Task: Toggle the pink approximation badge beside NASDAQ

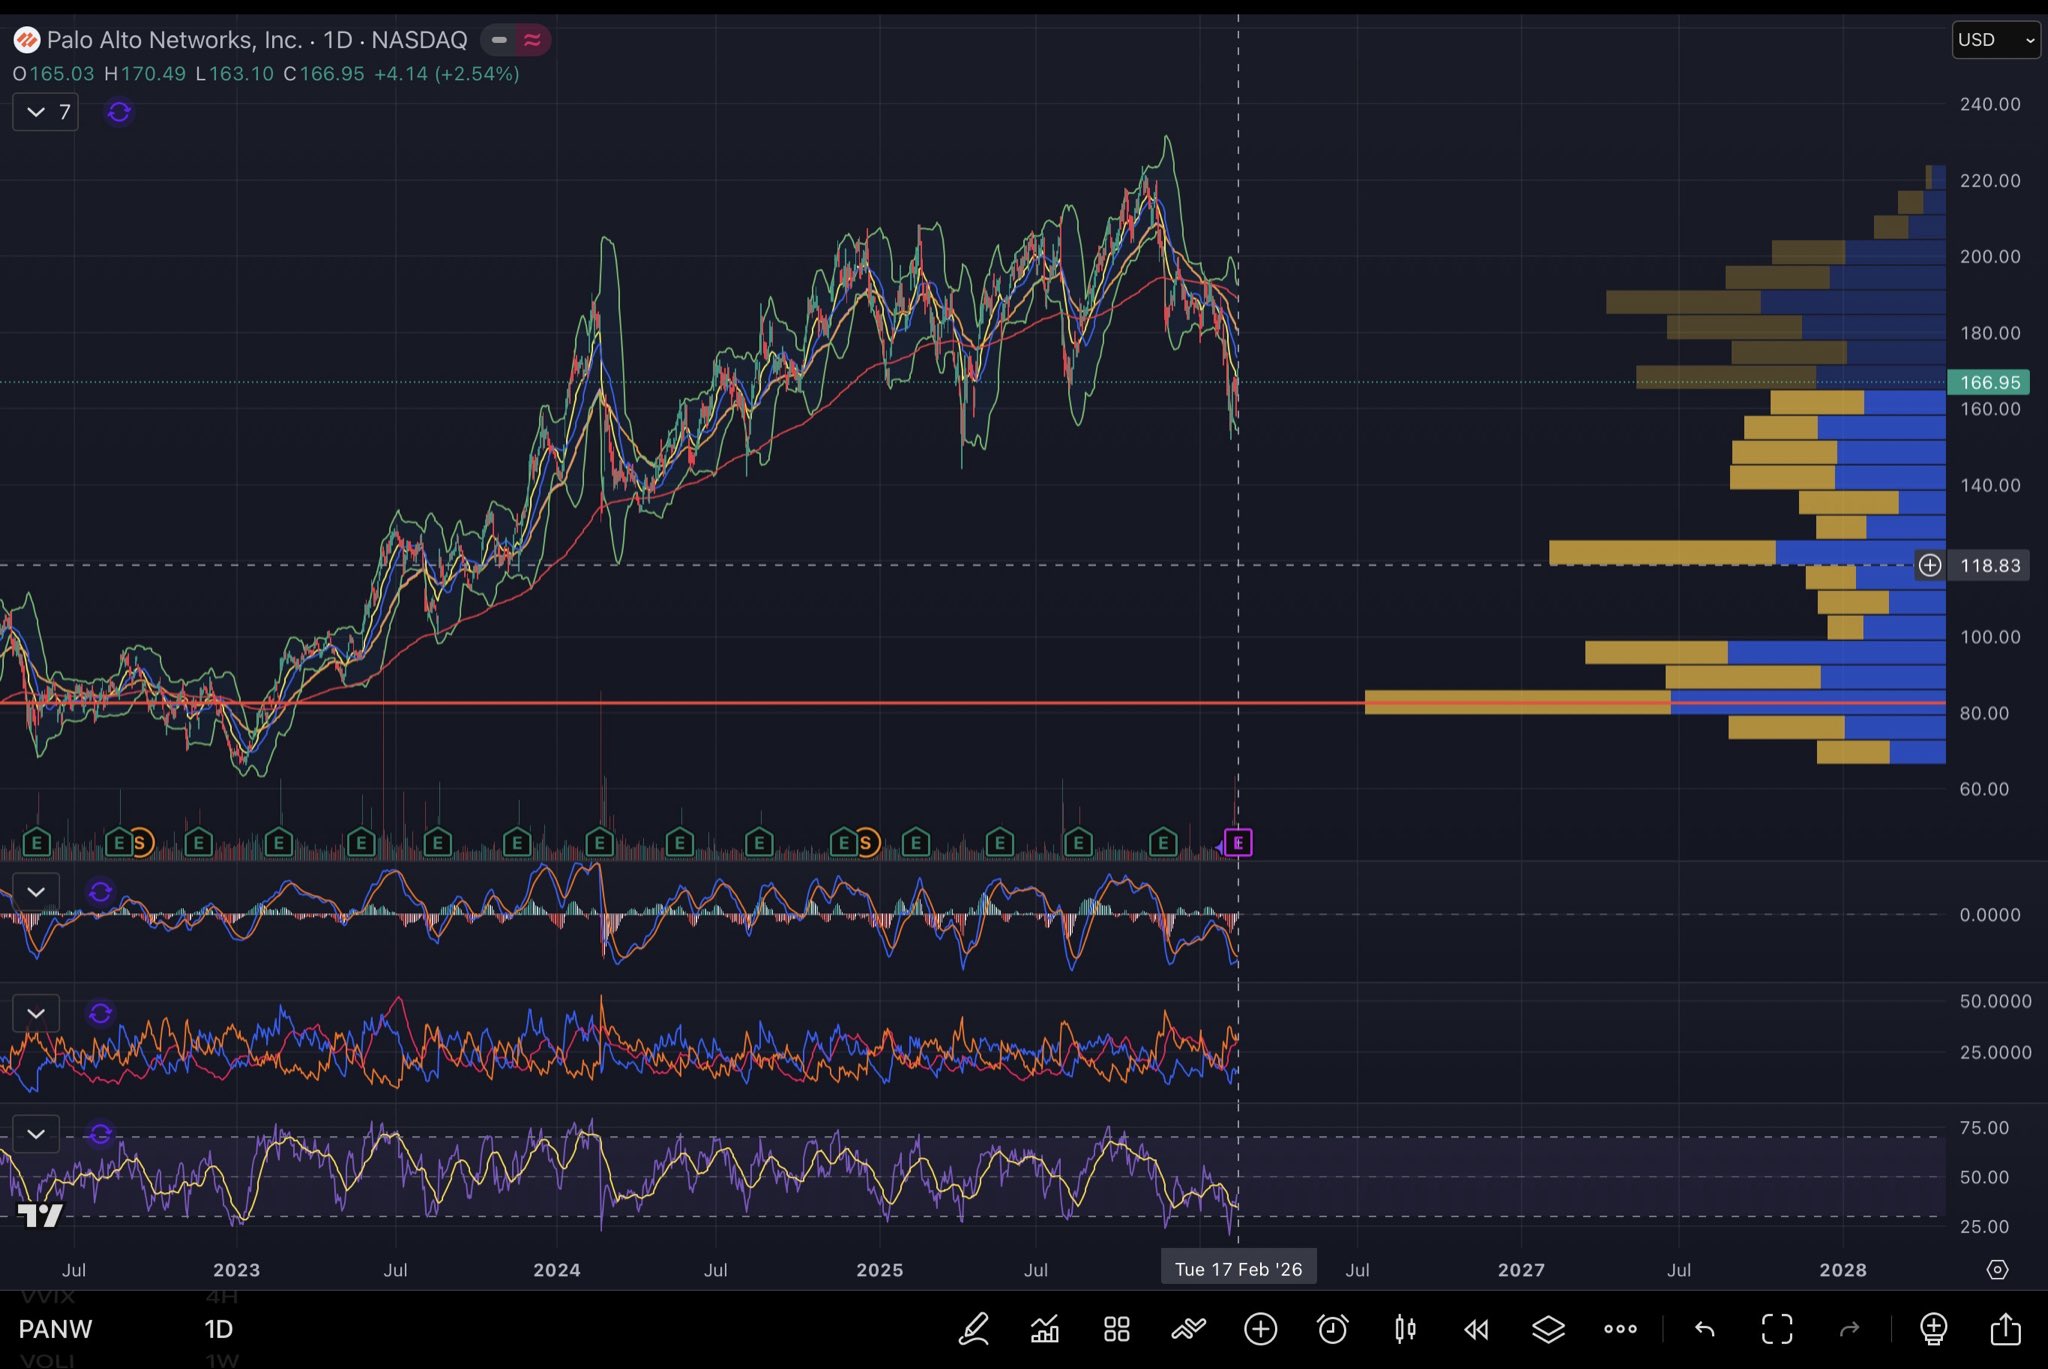Action: tap(533, 40)
